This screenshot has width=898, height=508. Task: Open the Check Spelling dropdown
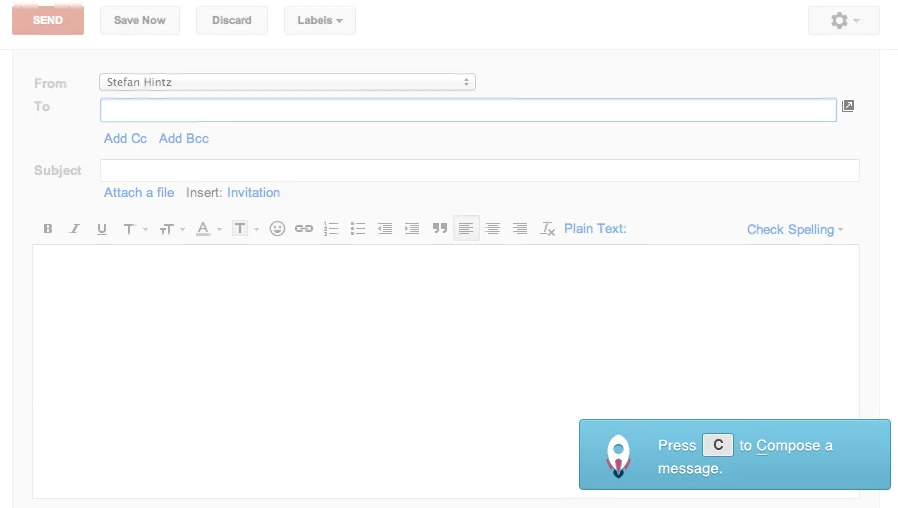click(x=795, y=230)
